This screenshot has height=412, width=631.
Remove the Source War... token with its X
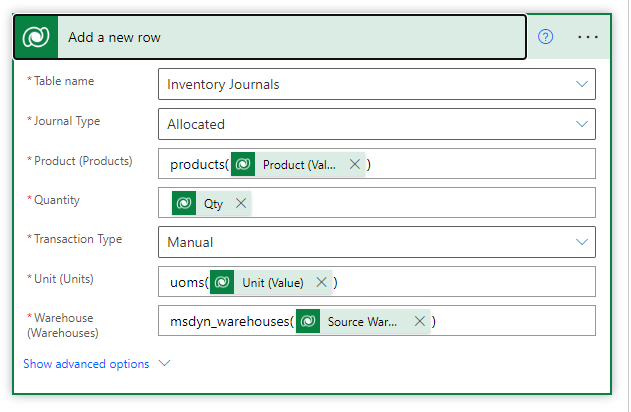pyautogui.click(x=419, y=321)
